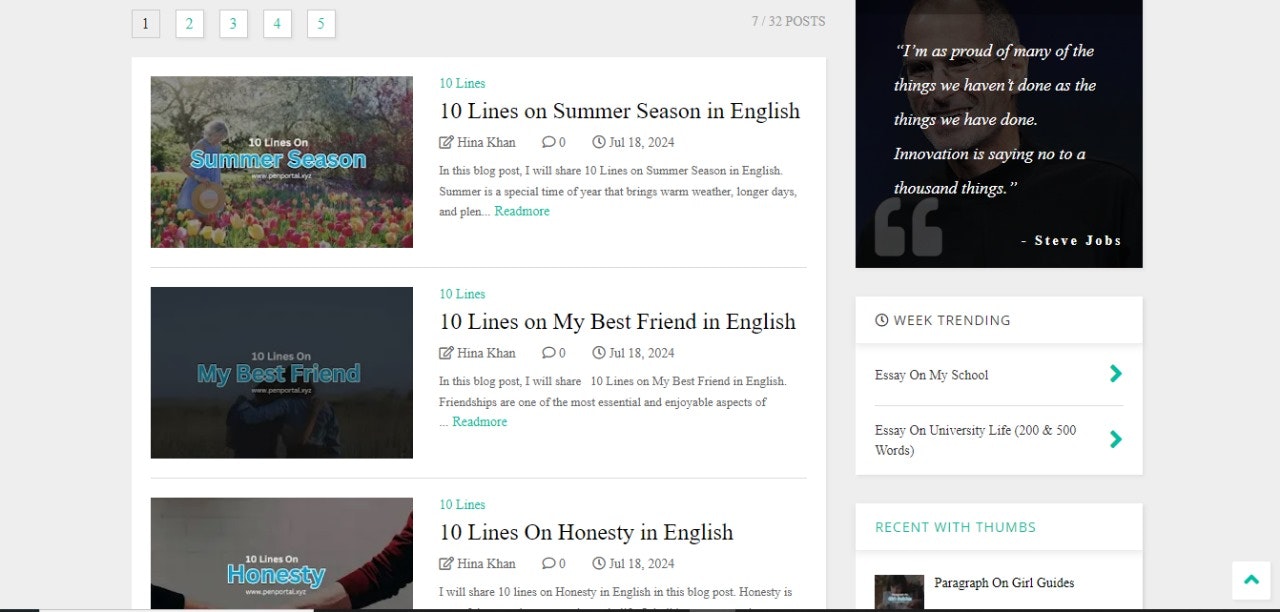Open the Honesty post thumbnail

(282, 553)
